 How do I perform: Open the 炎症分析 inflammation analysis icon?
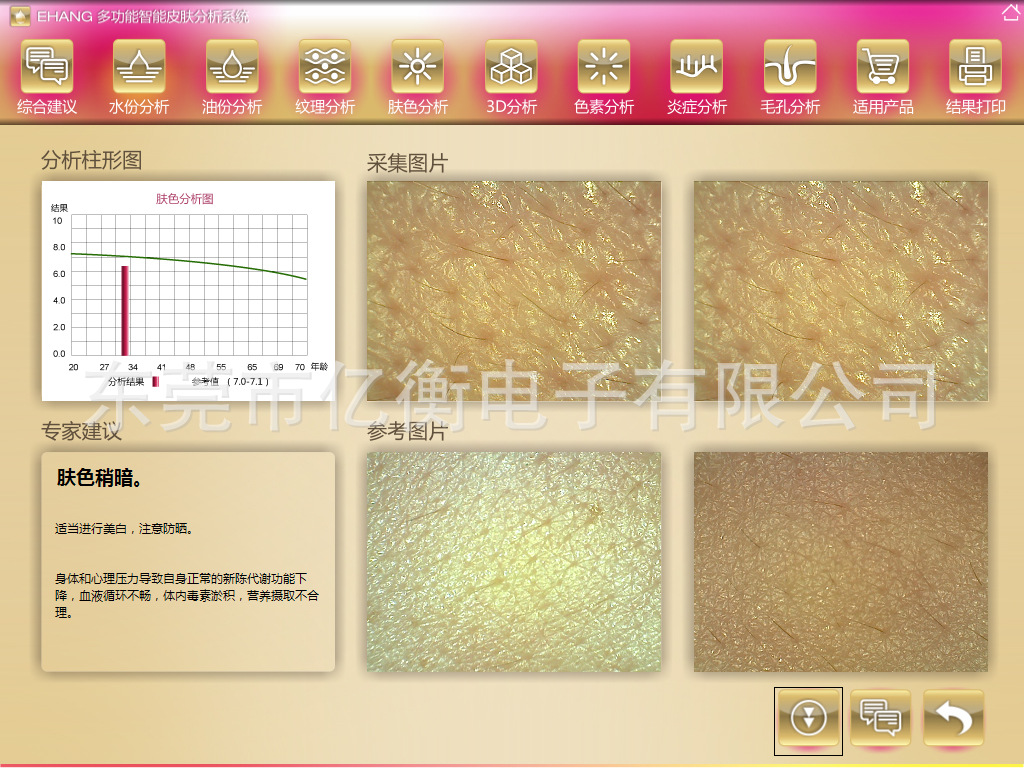(697, 67)
